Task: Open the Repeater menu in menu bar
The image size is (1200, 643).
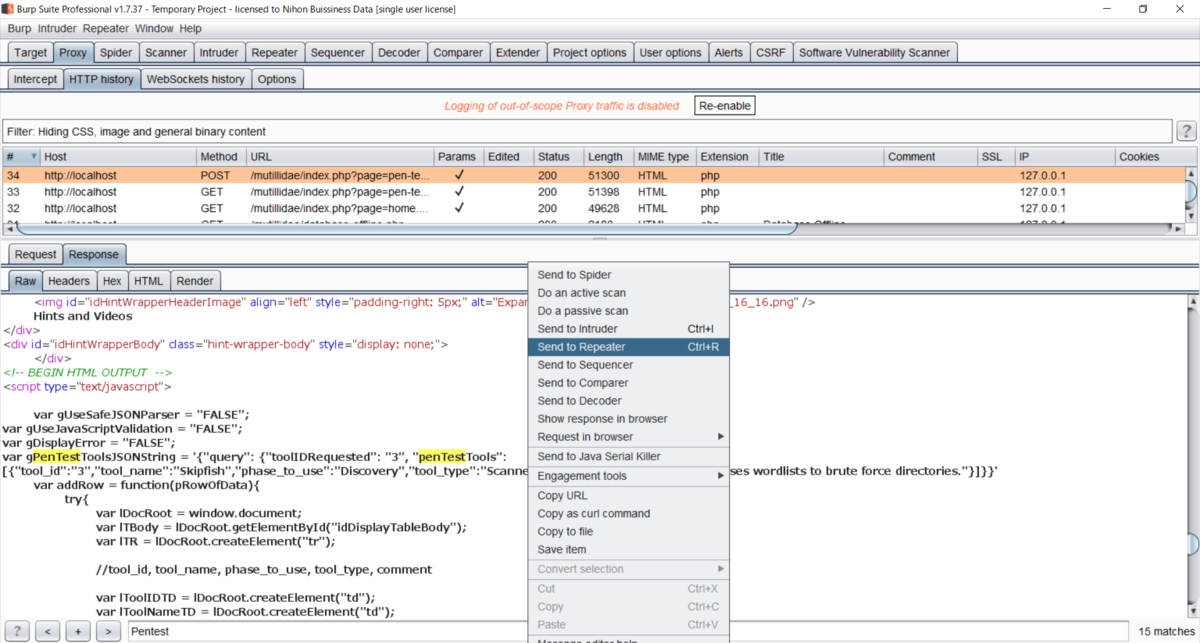Action: (x=106, y=29)
